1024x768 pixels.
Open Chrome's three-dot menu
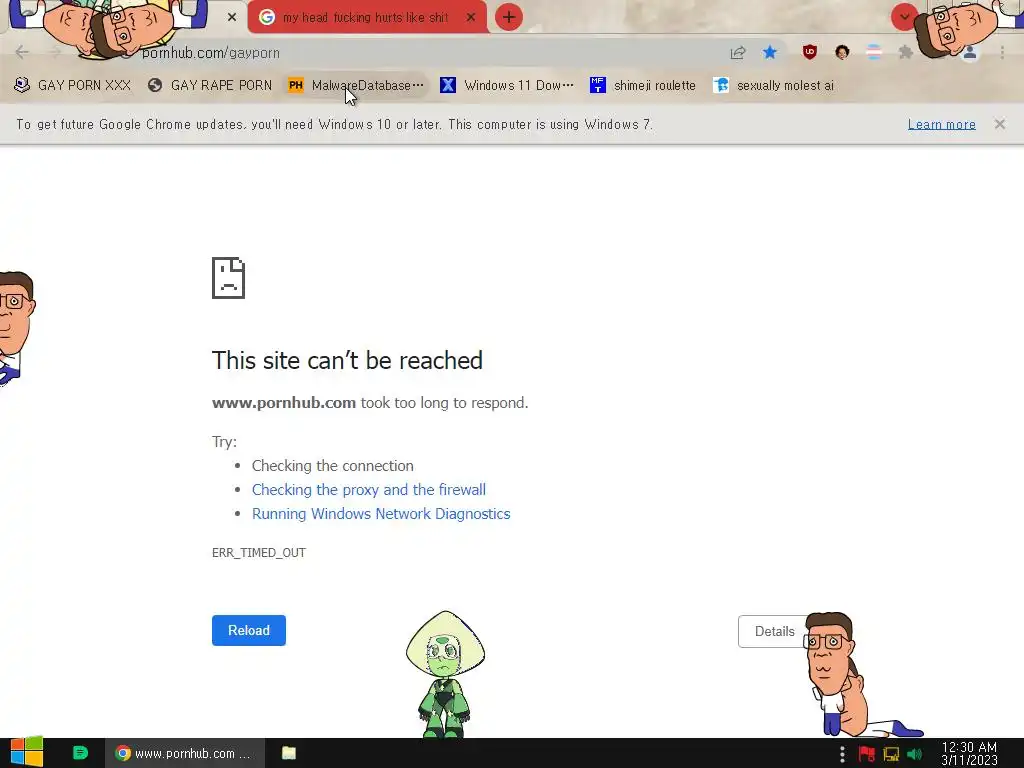click(1002, 52)
